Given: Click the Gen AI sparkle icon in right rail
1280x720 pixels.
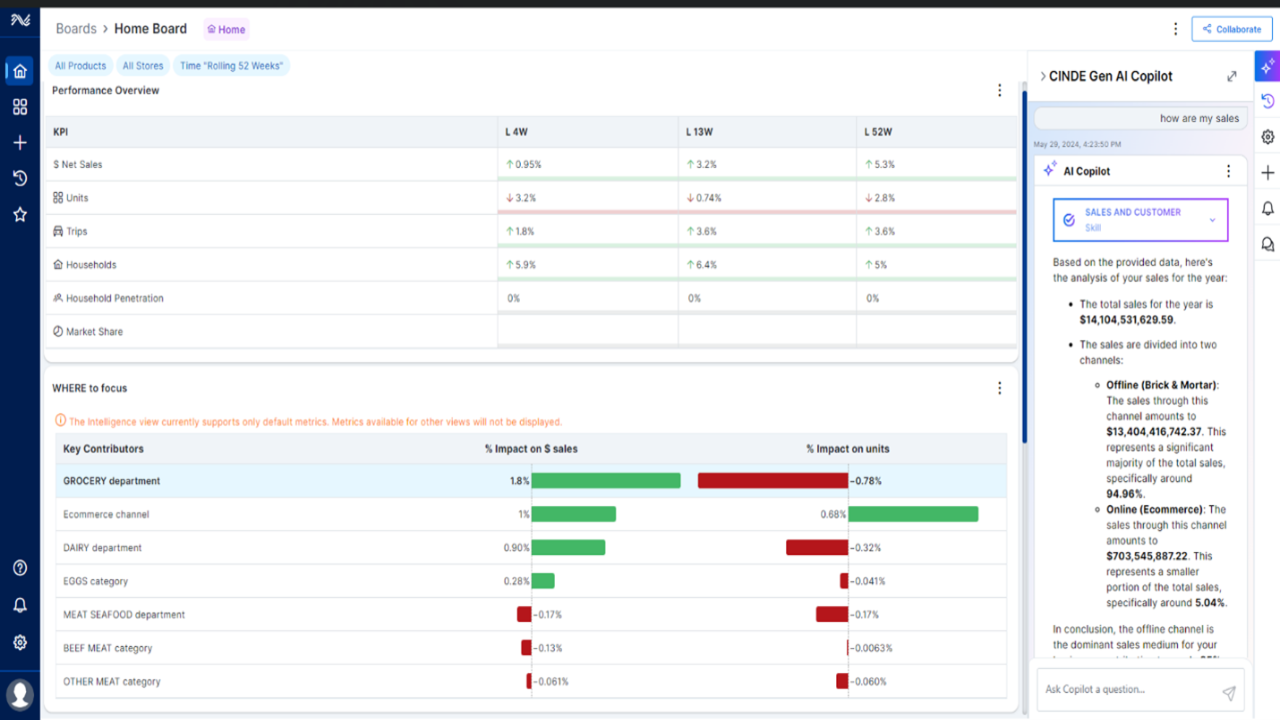Looking at the screenshot, I should [x=1267, y=66].
